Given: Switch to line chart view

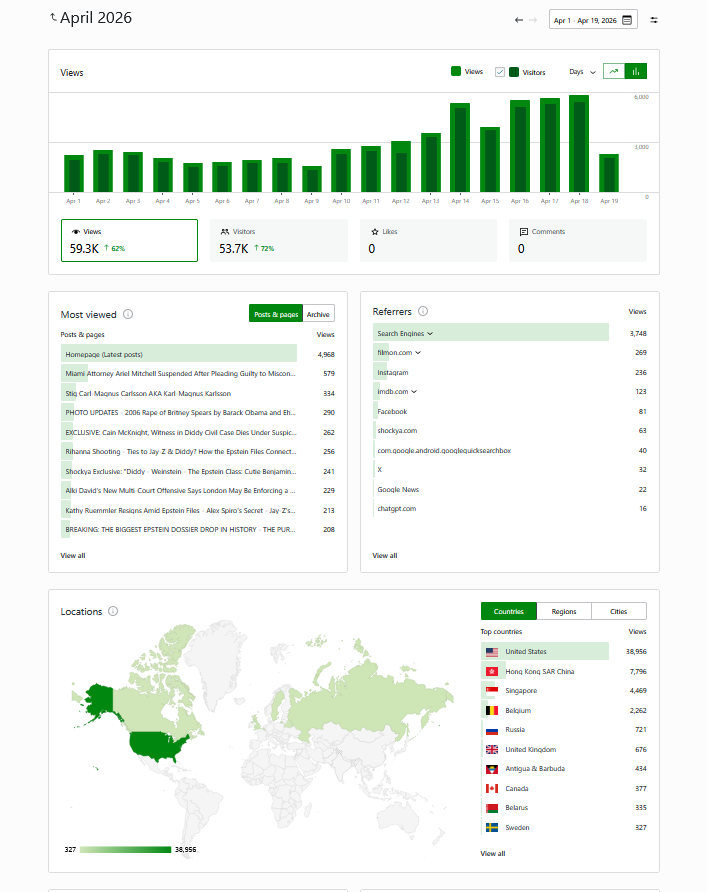Looking at the screenshot, I should tap(614, 71).
